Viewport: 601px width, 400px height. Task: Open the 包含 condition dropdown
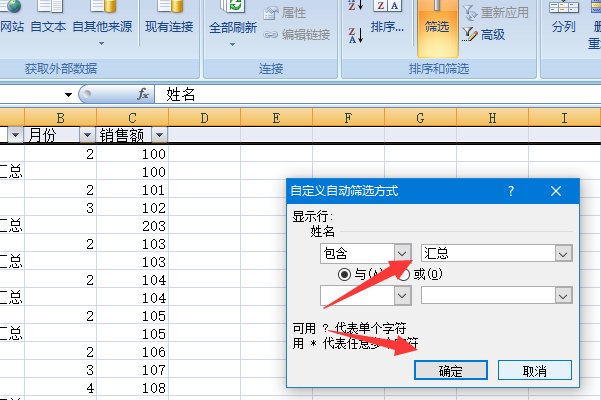coord(402,253)
